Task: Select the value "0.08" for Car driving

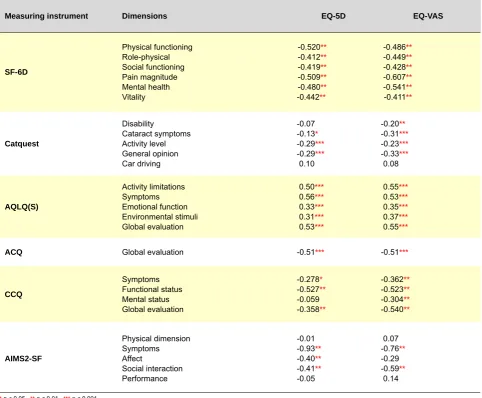Action: (x=391, y=164)
